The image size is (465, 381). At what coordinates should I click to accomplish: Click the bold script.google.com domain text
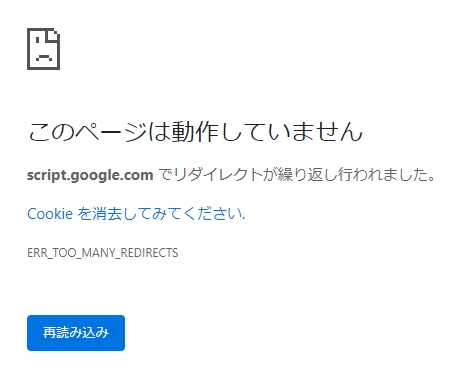point(90,175)
